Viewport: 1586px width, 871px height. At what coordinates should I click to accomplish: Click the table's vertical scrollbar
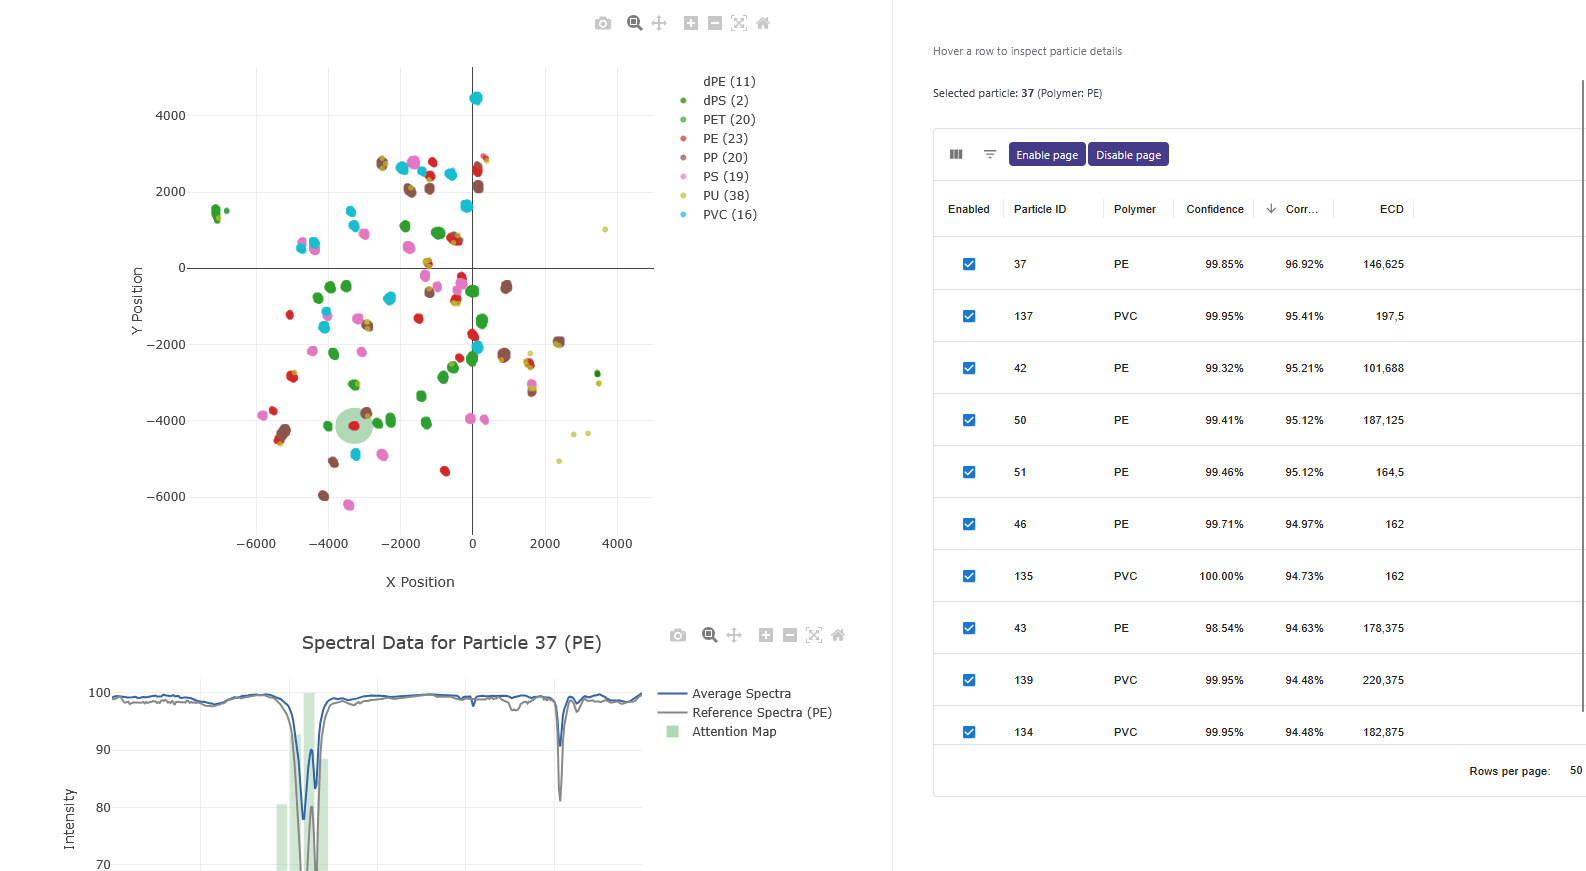[1583, 395]
